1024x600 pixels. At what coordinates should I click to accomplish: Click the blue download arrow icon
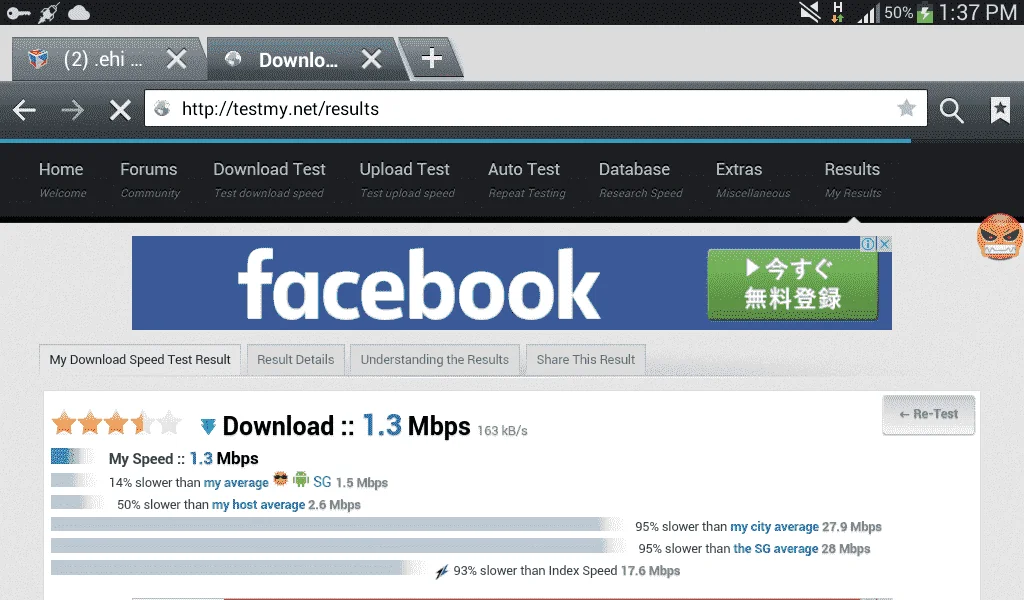(x=208, y=426)
